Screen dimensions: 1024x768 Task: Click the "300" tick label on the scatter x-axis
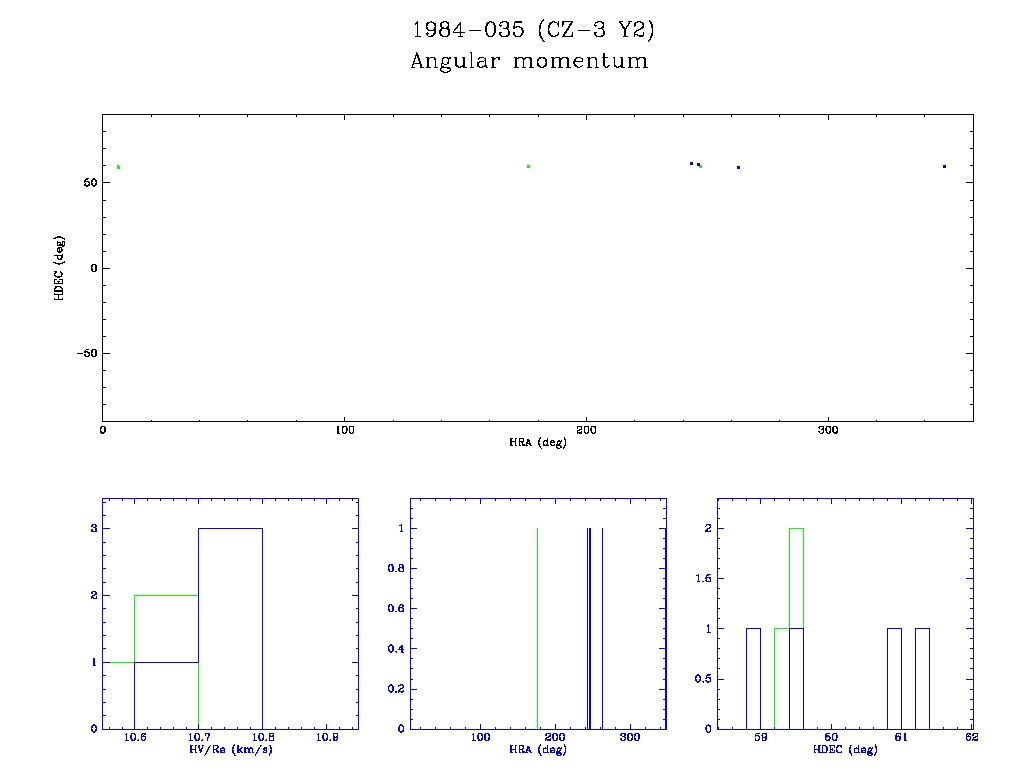(827, 430)
